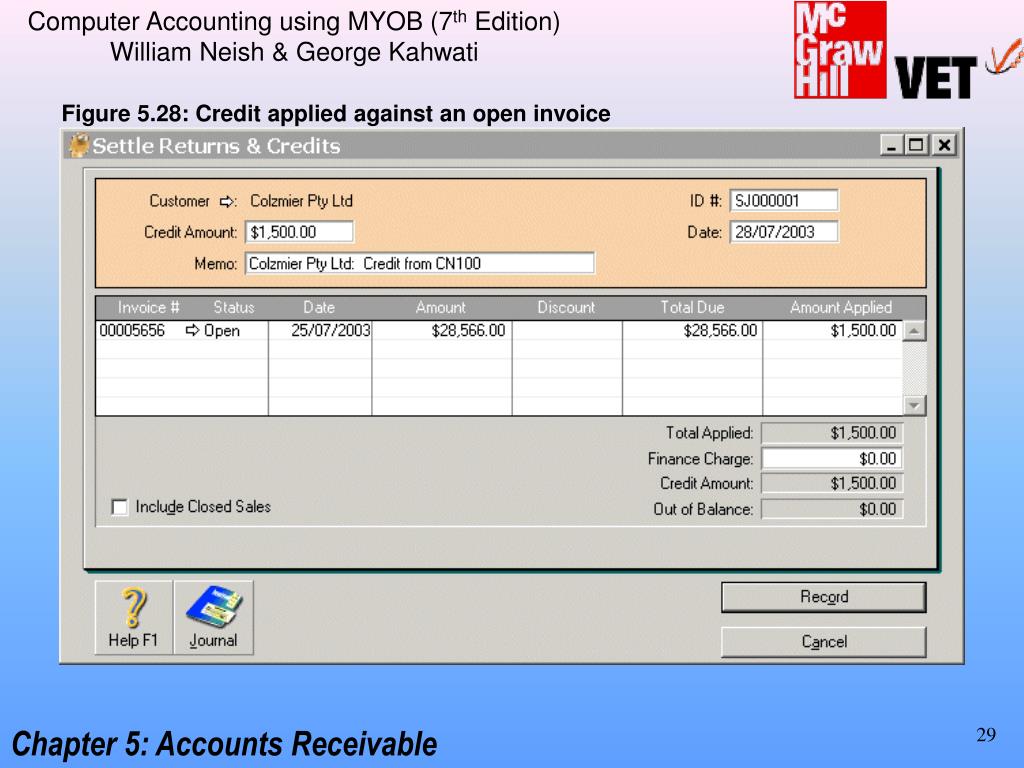
Task: Click the Memo field
Action: [x=420, y=263]
